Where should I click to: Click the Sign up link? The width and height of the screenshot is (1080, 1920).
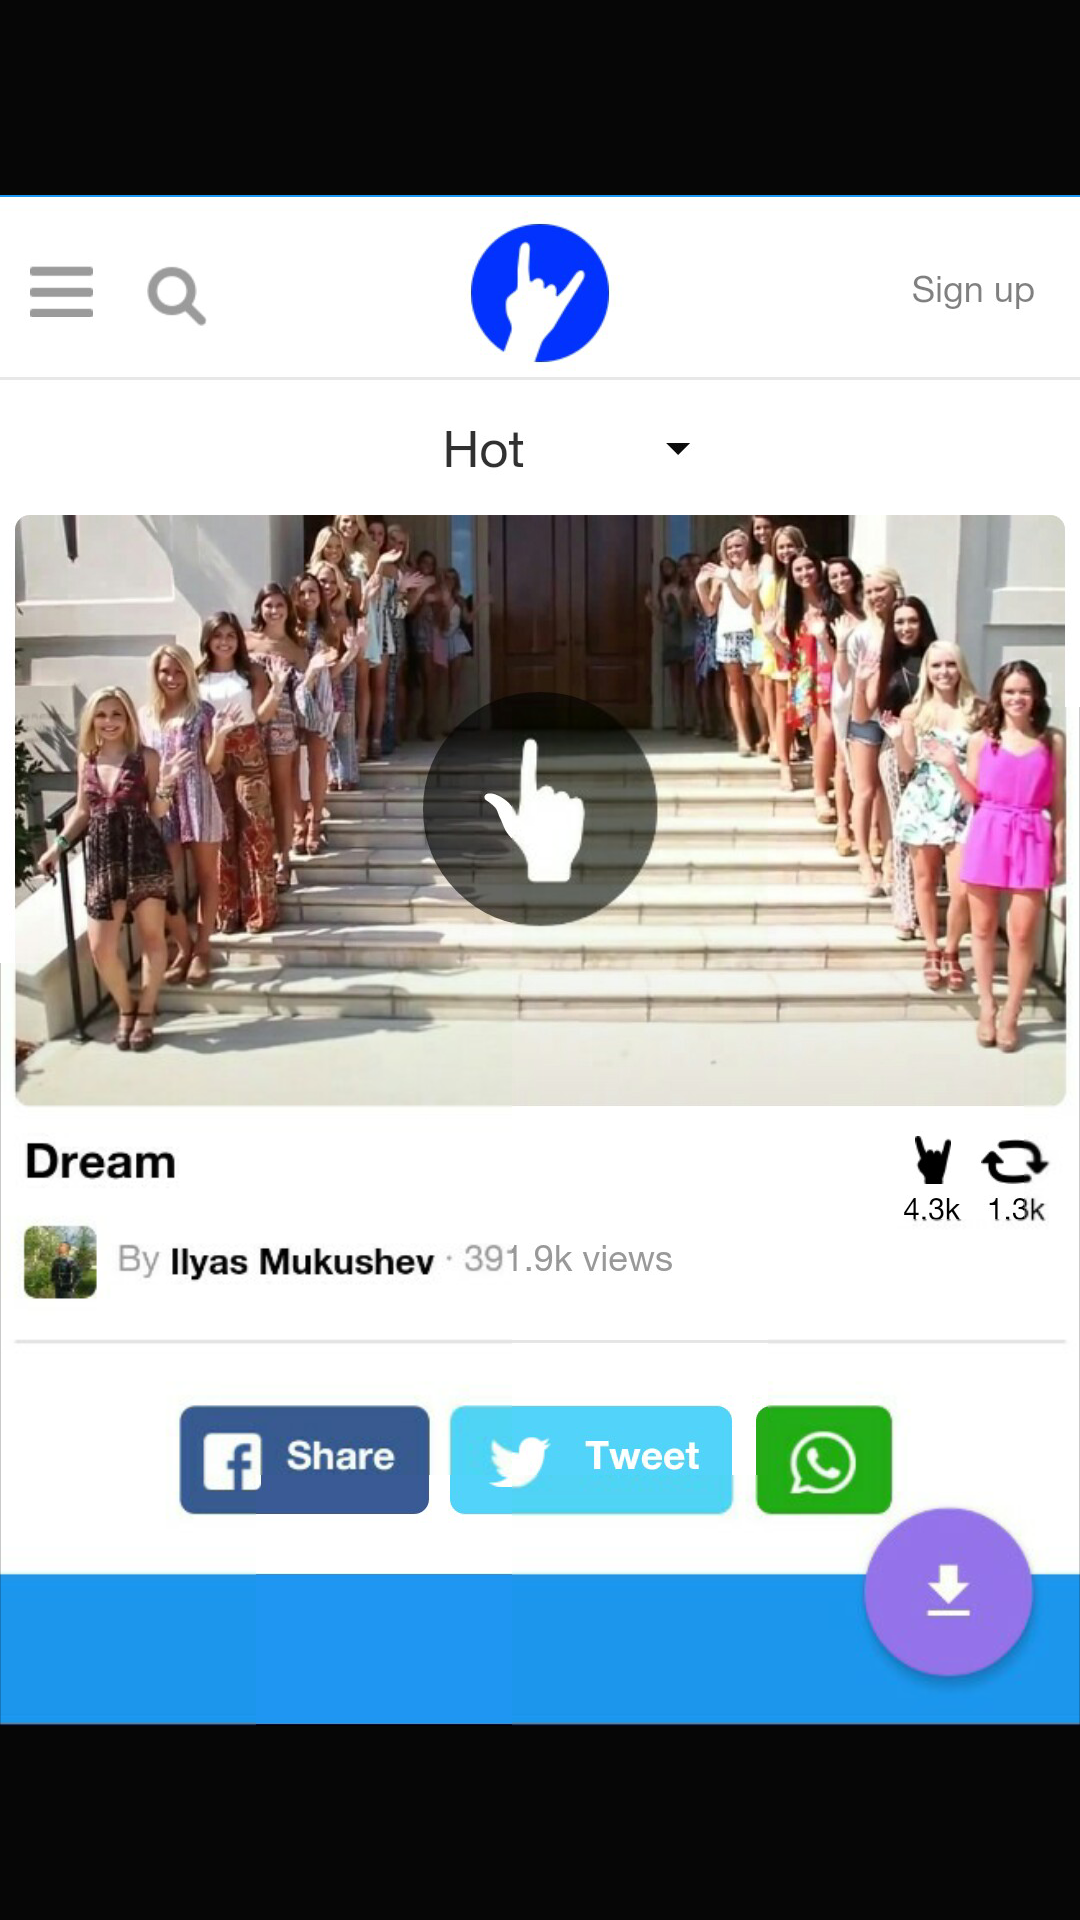[973, 291]
